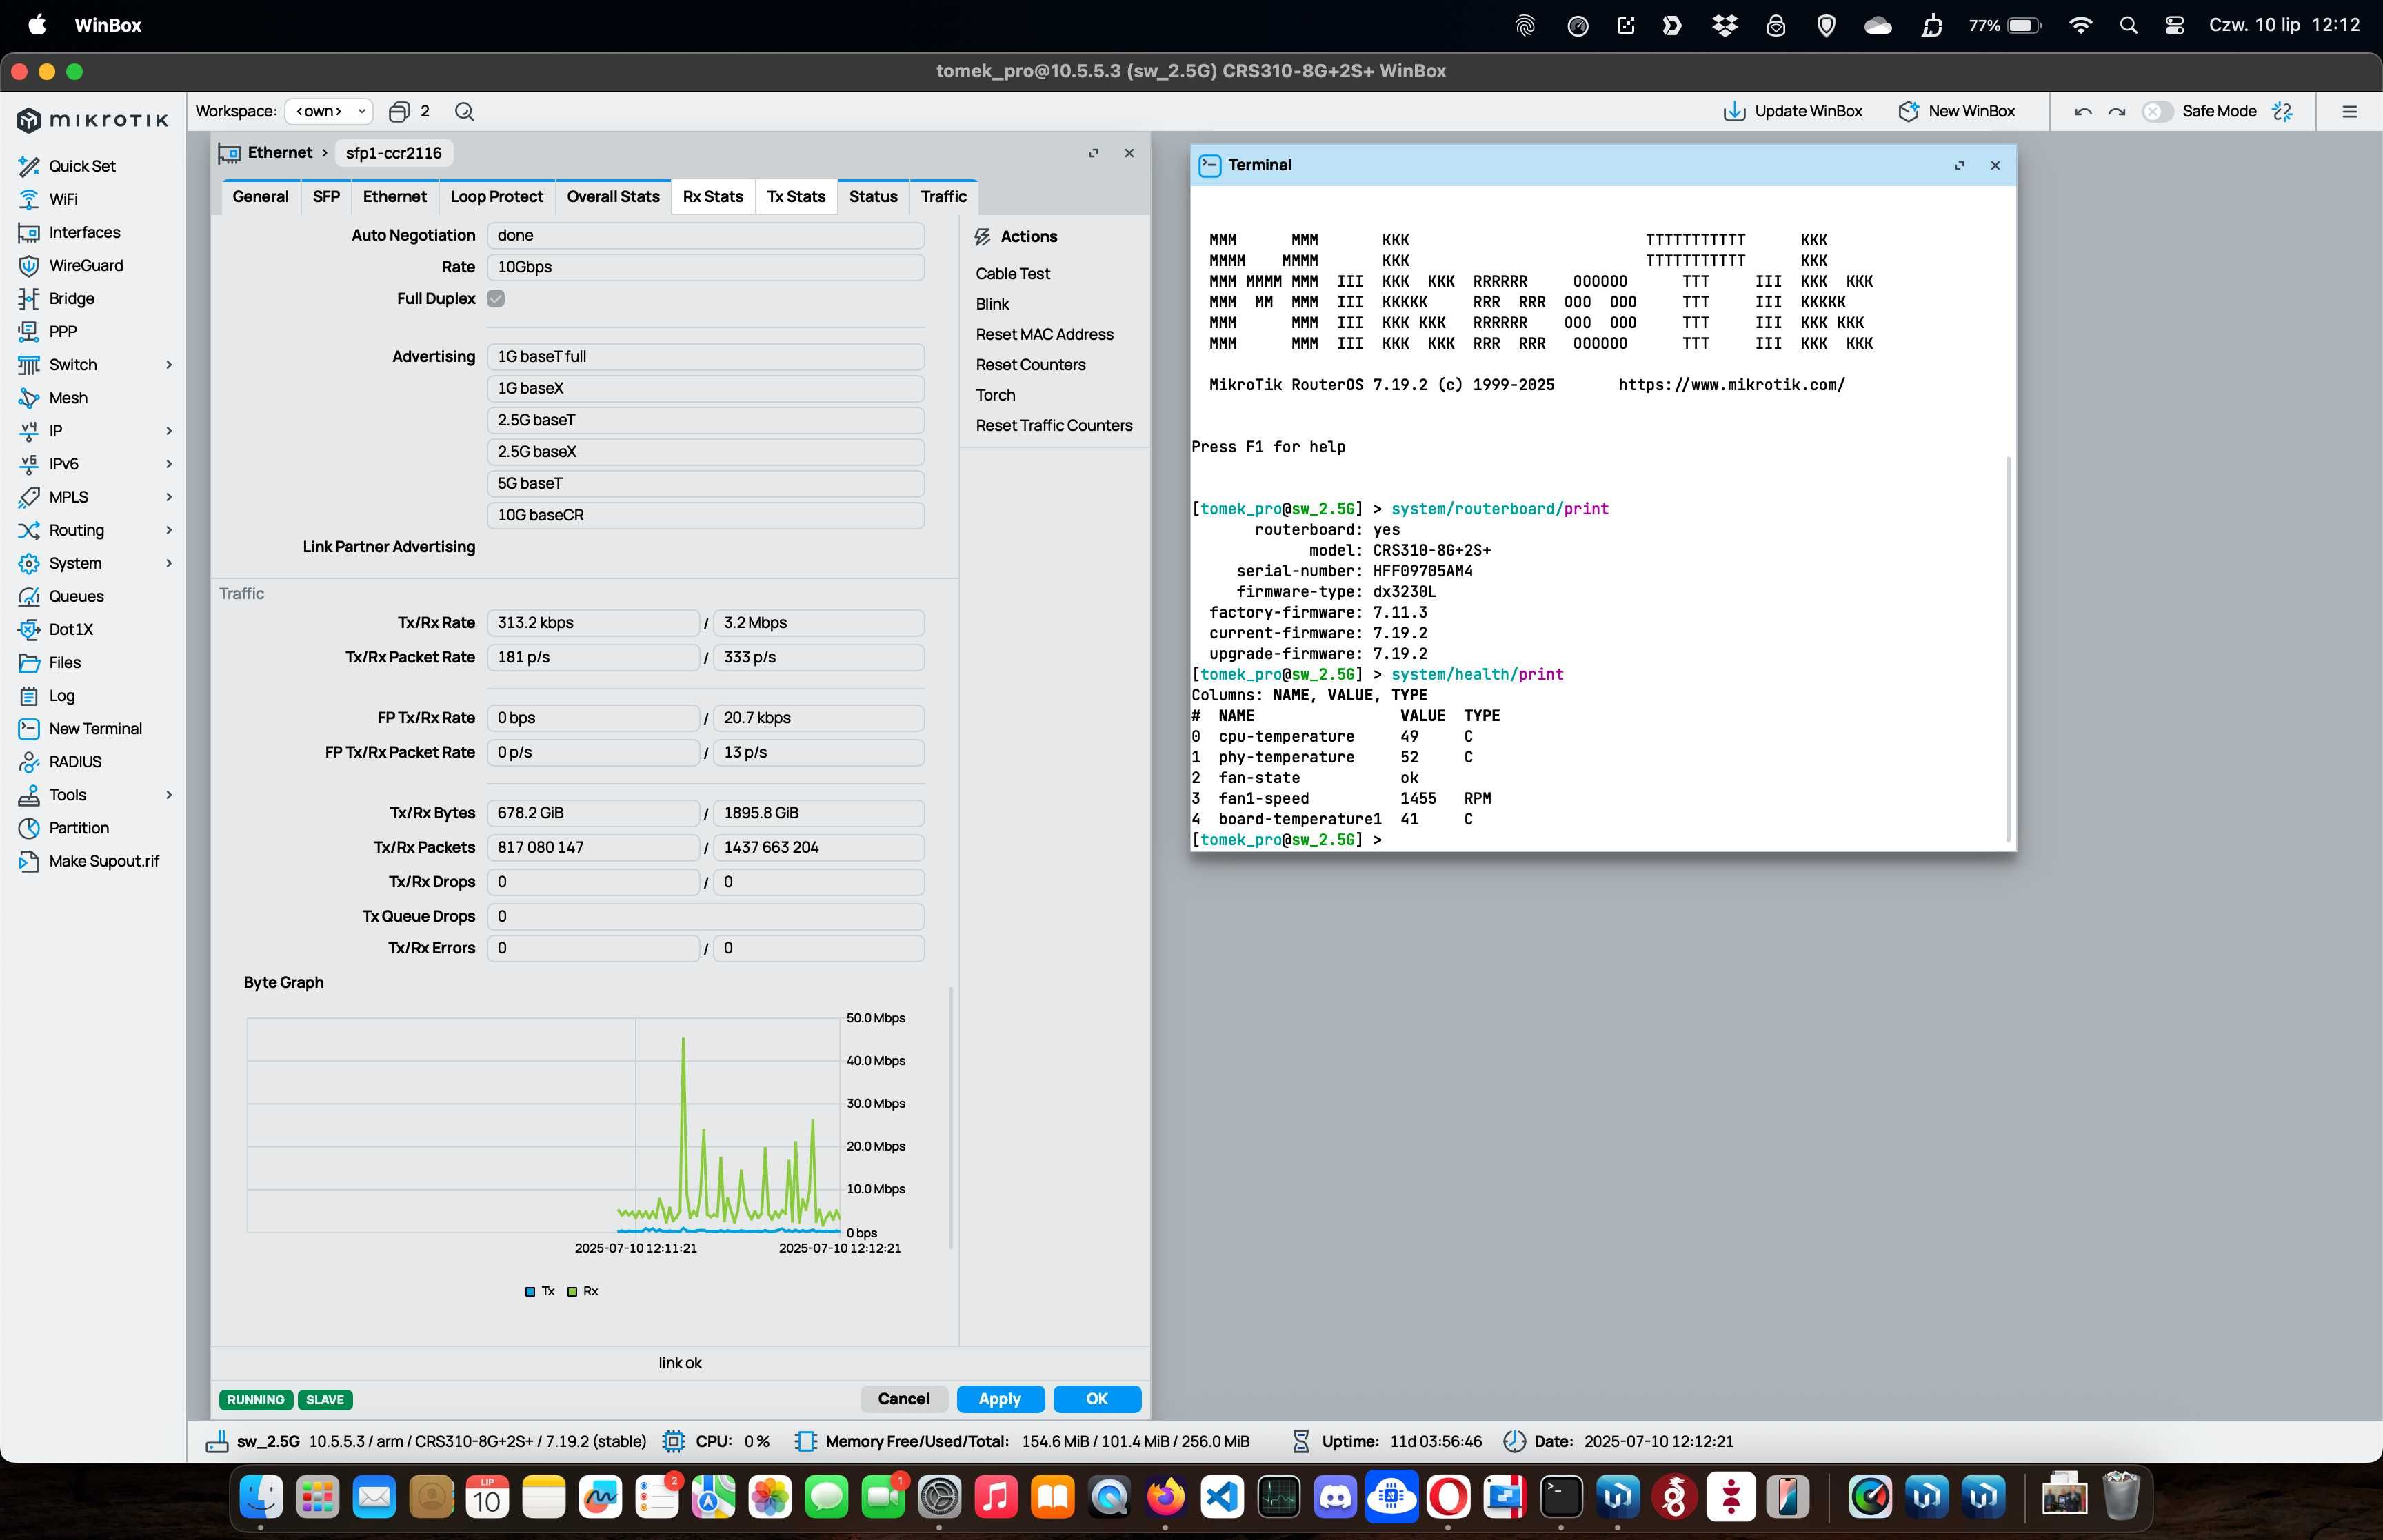
Task: Expand the Tools submenu
Action: tap(169, 794)
